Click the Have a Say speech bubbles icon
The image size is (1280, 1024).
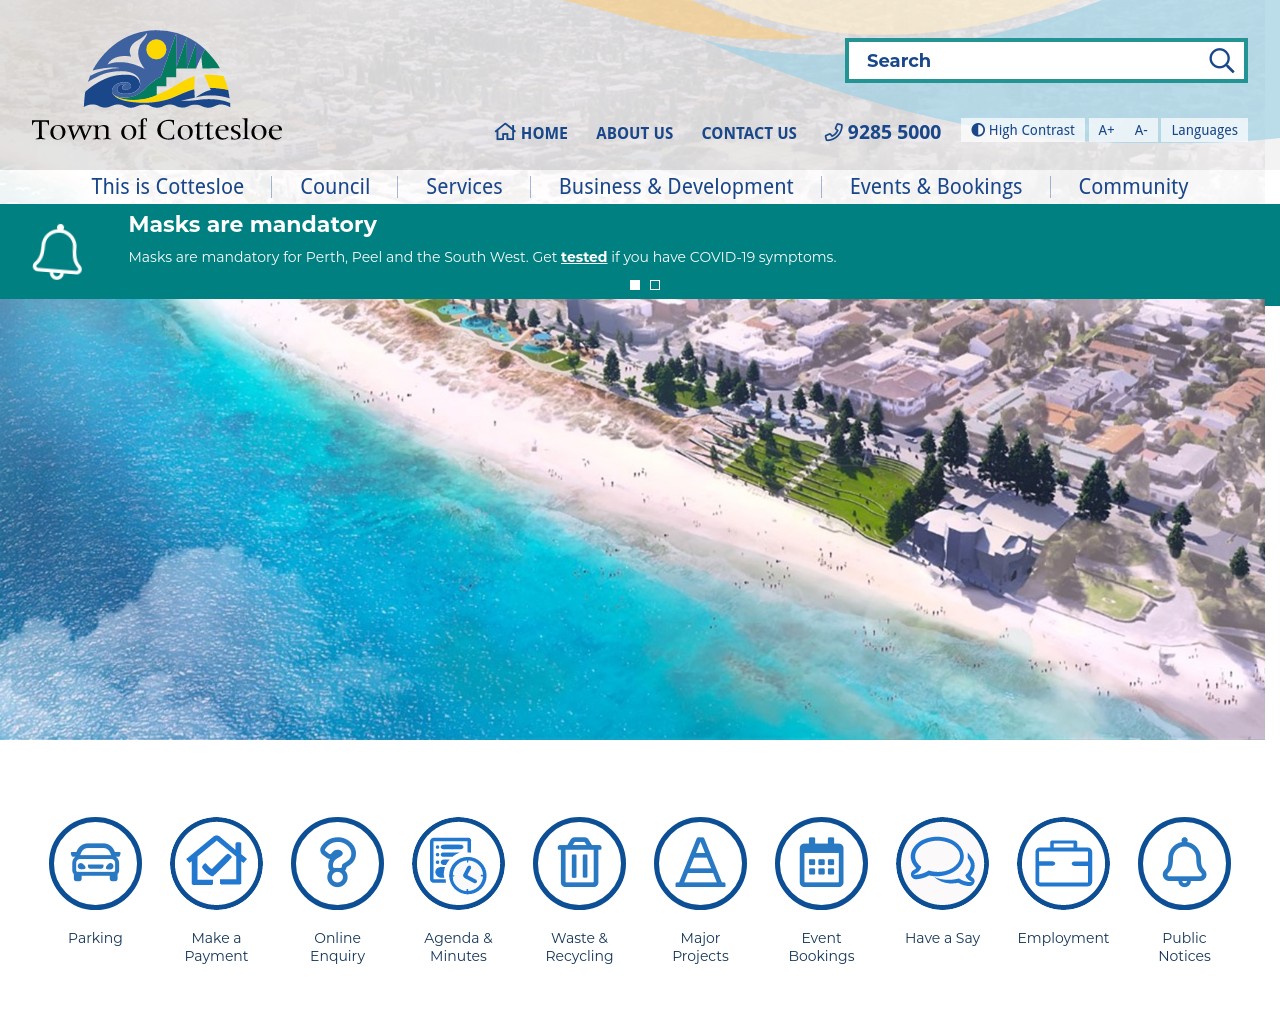point(942,863)
